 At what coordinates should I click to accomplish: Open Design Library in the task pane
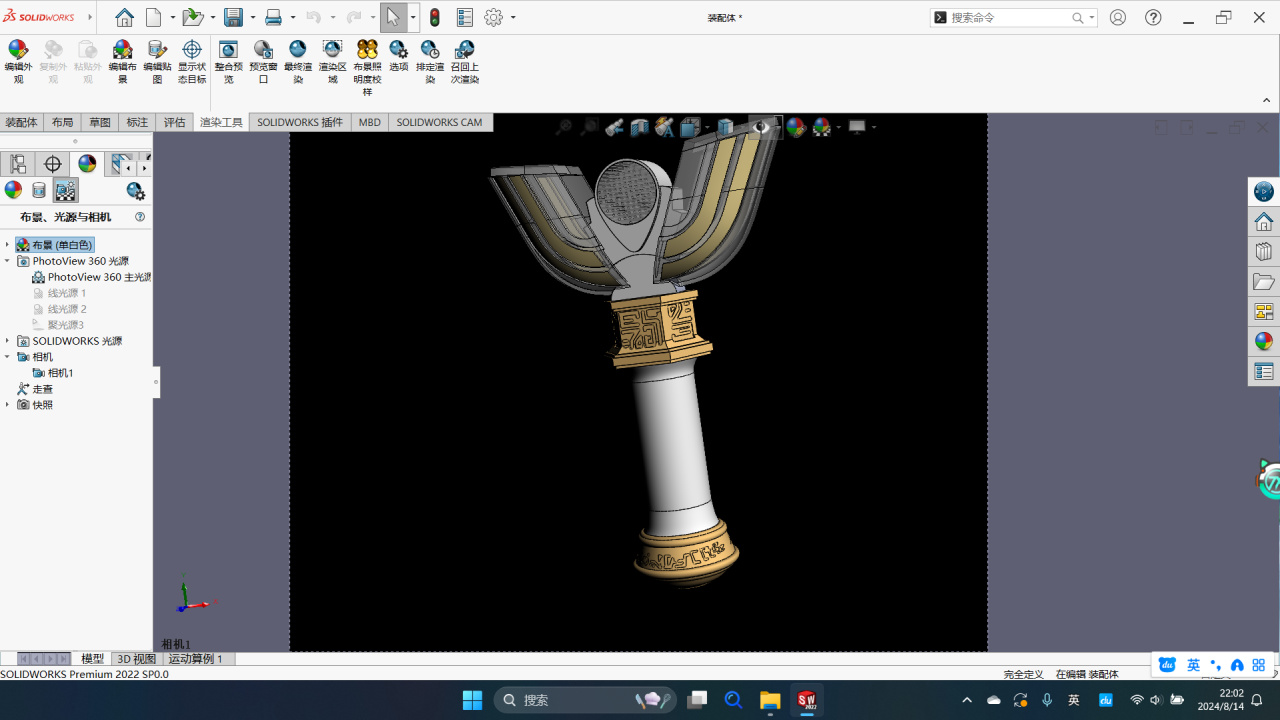pos(1264,252)
